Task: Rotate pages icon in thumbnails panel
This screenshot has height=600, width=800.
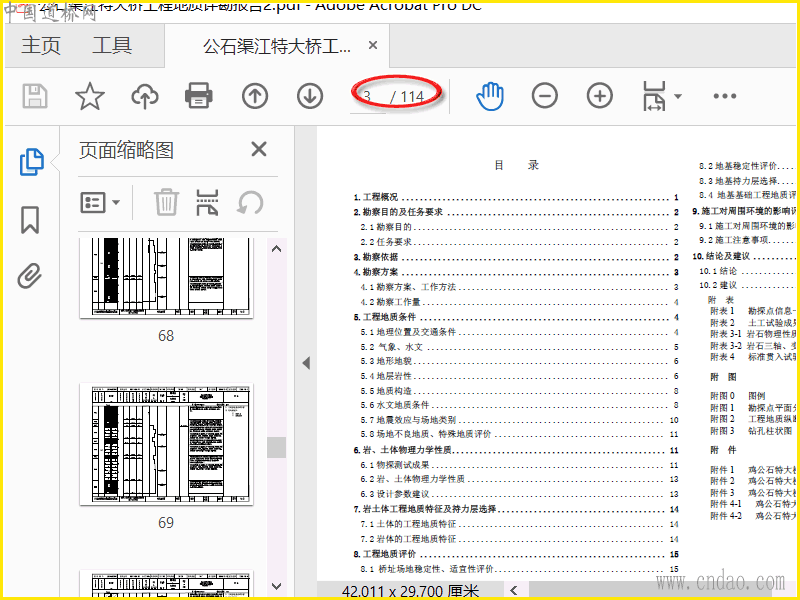Action: [250, 203]
